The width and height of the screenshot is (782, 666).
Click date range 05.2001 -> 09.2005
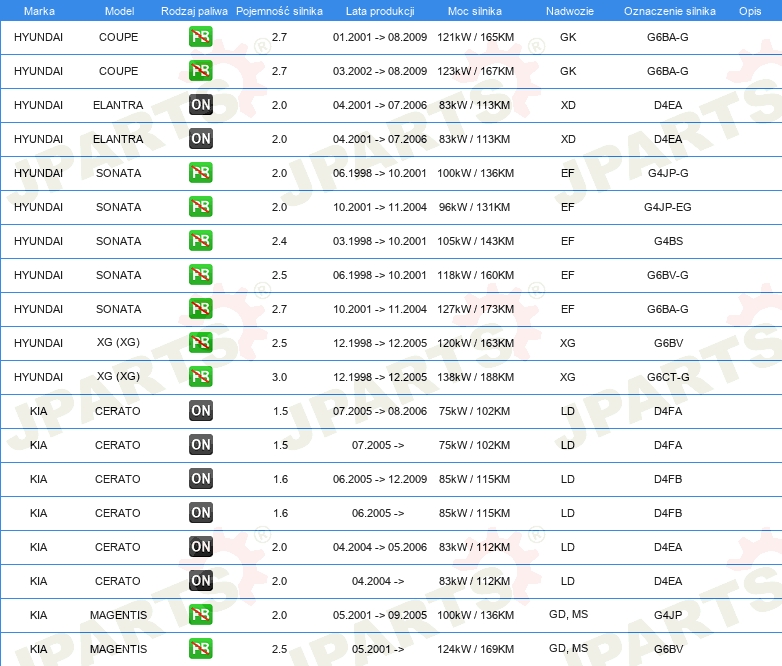click(x=380, y=615)
